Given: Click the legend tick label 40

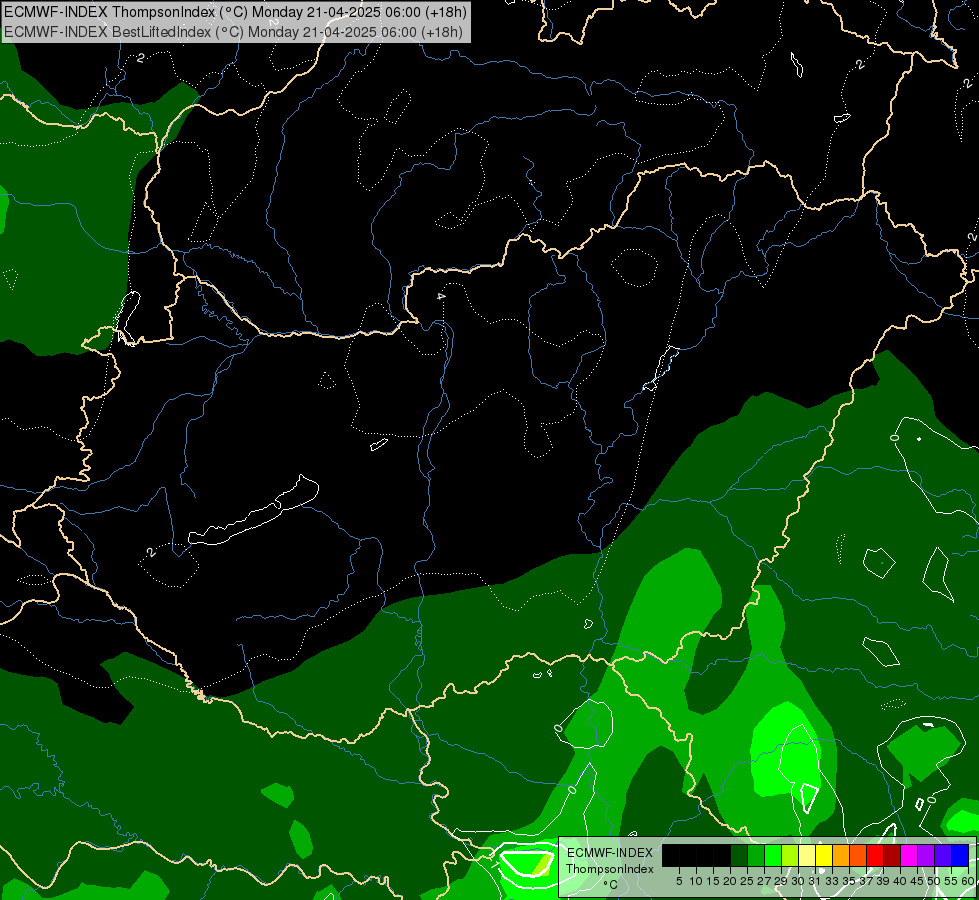Looking at the screenshot, I should tap(901, 881).
